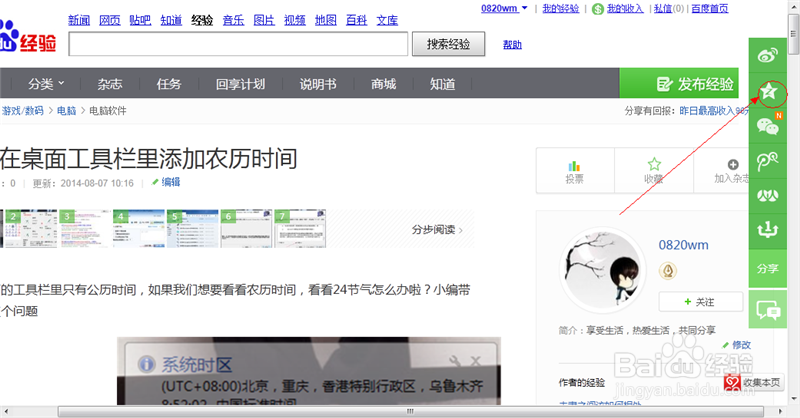
Task: Click the 游戏/数码 breadcrumb
Action: tap(22, 110)
